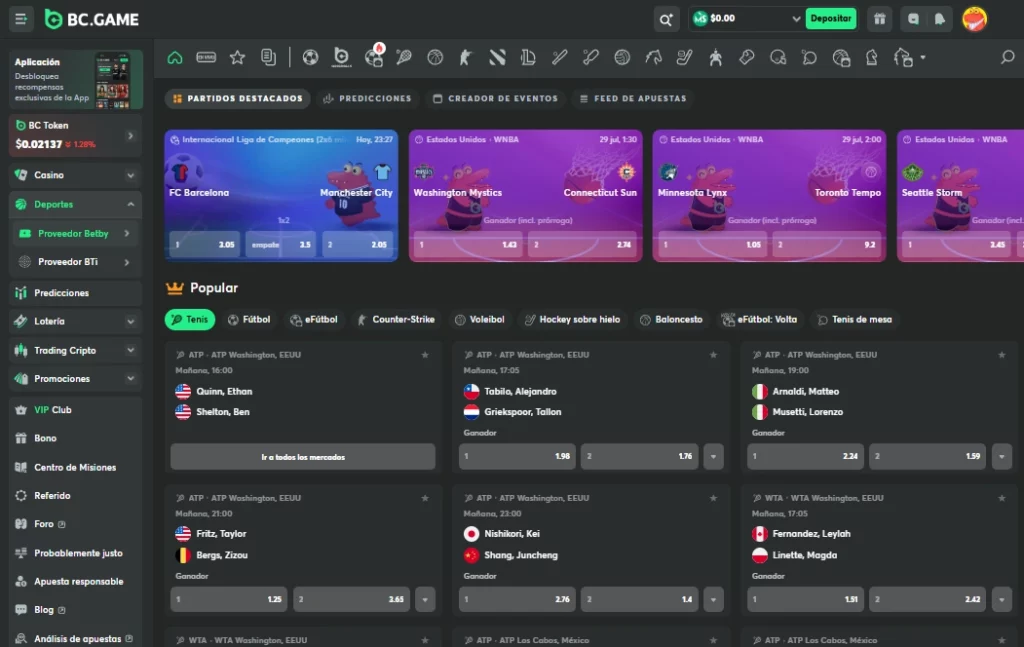Select the volleyball icon in toolbar

pyautogui.click(x=622, y=57)
